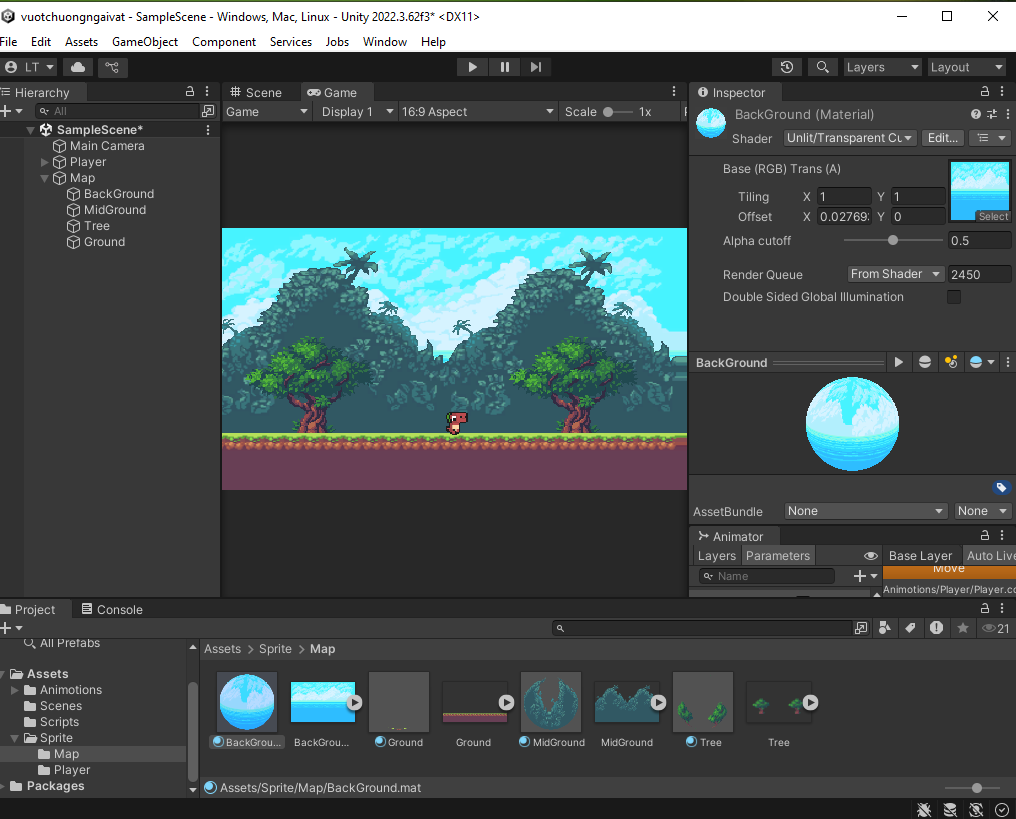Image resolution: width=1016 pixels, height=819 pixels.
Task: Toggle Double Sided Global Illumination checkbox
Action: 953,297
